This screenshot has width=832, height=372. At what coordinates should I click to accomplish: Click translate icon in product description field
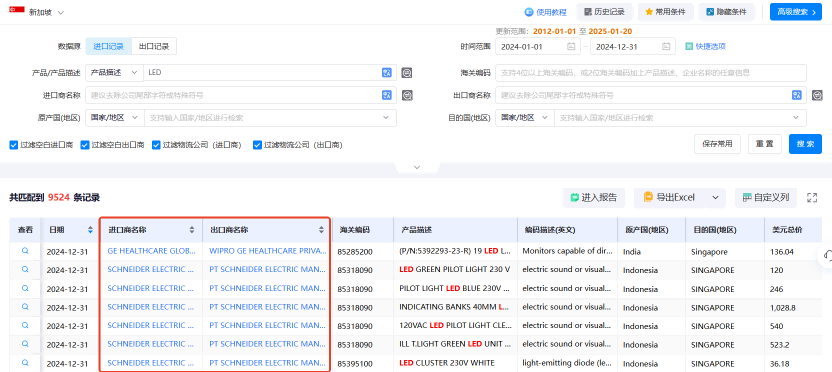386,73
